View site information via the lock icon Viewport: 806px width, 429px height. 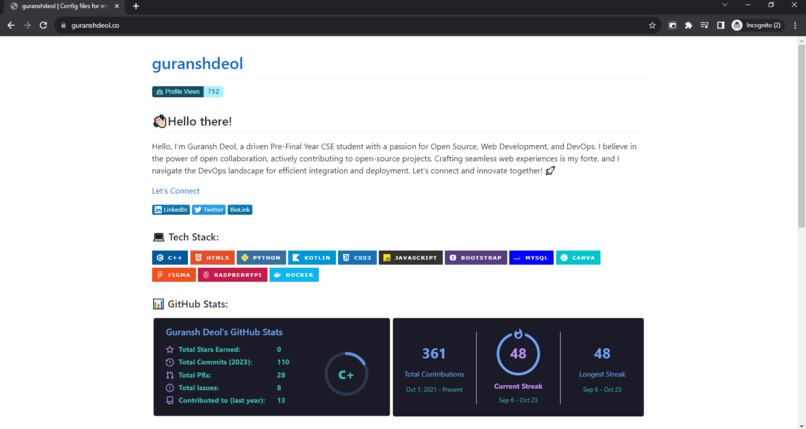point(63,25)
